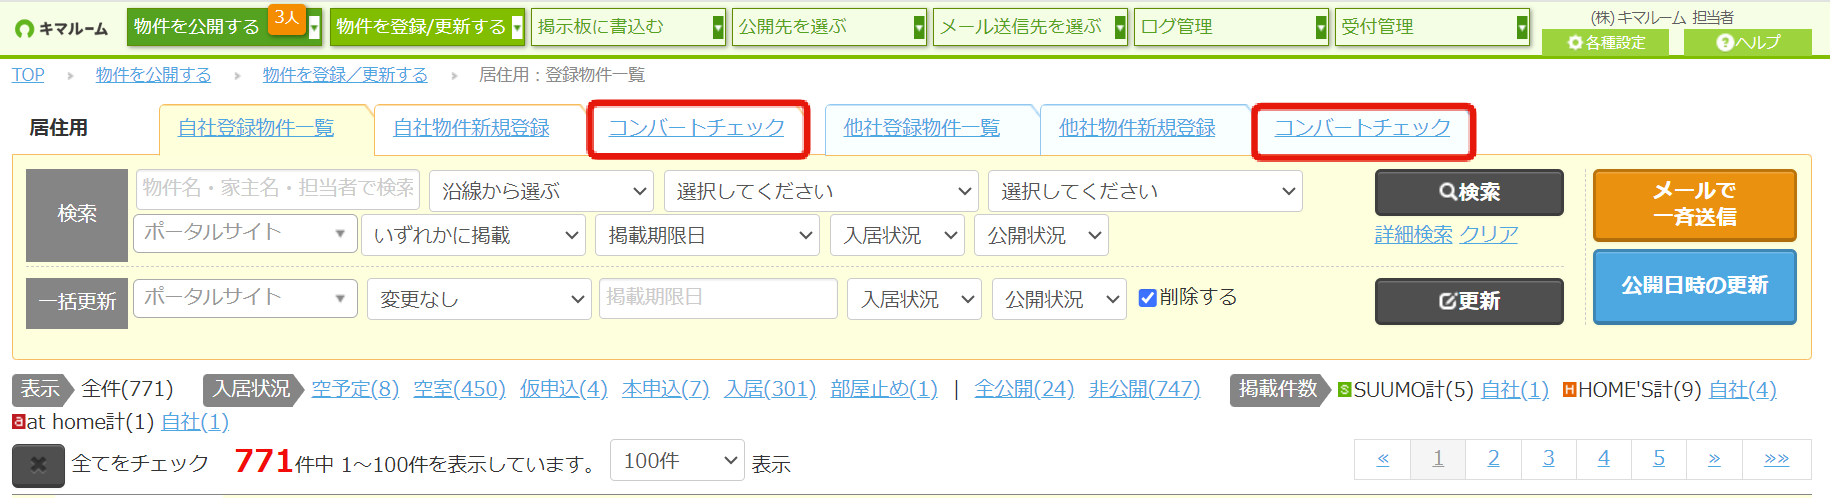
Task: Click 公開日時の更新 button
Action: pyautogui.click(x=1695, y=286)
